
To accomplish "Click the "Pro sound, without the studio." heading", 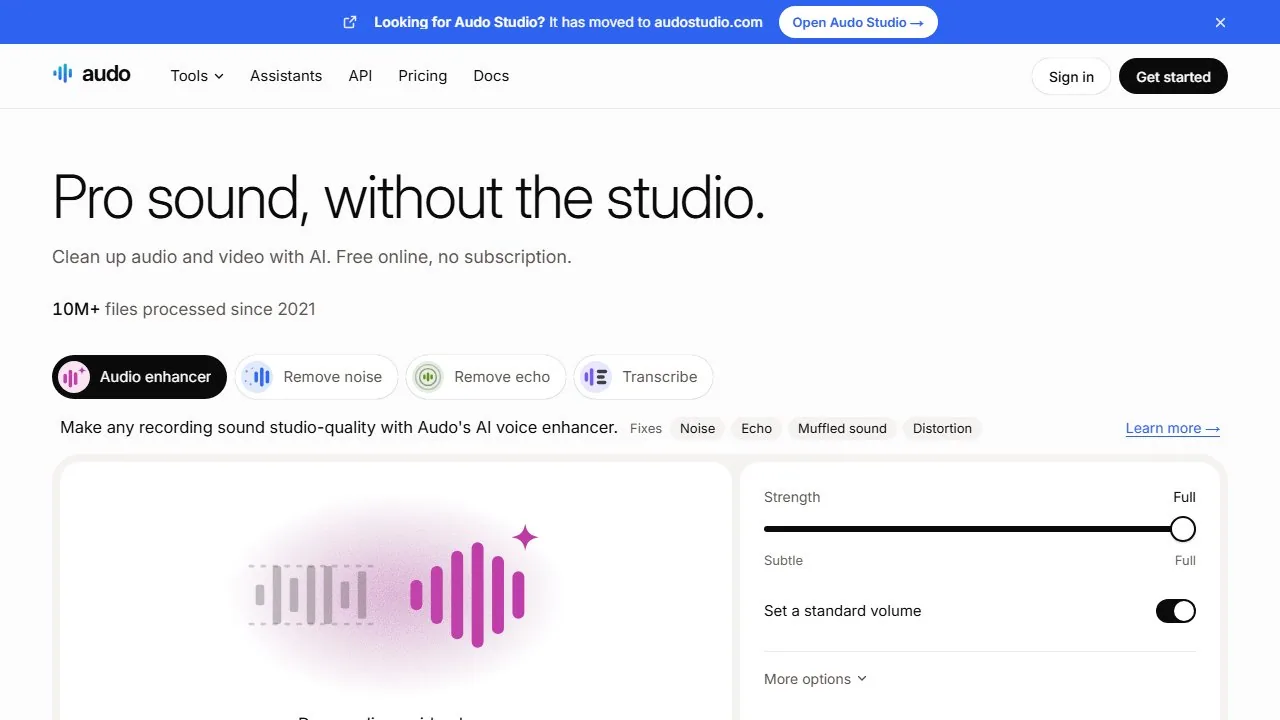I will 408,197.
